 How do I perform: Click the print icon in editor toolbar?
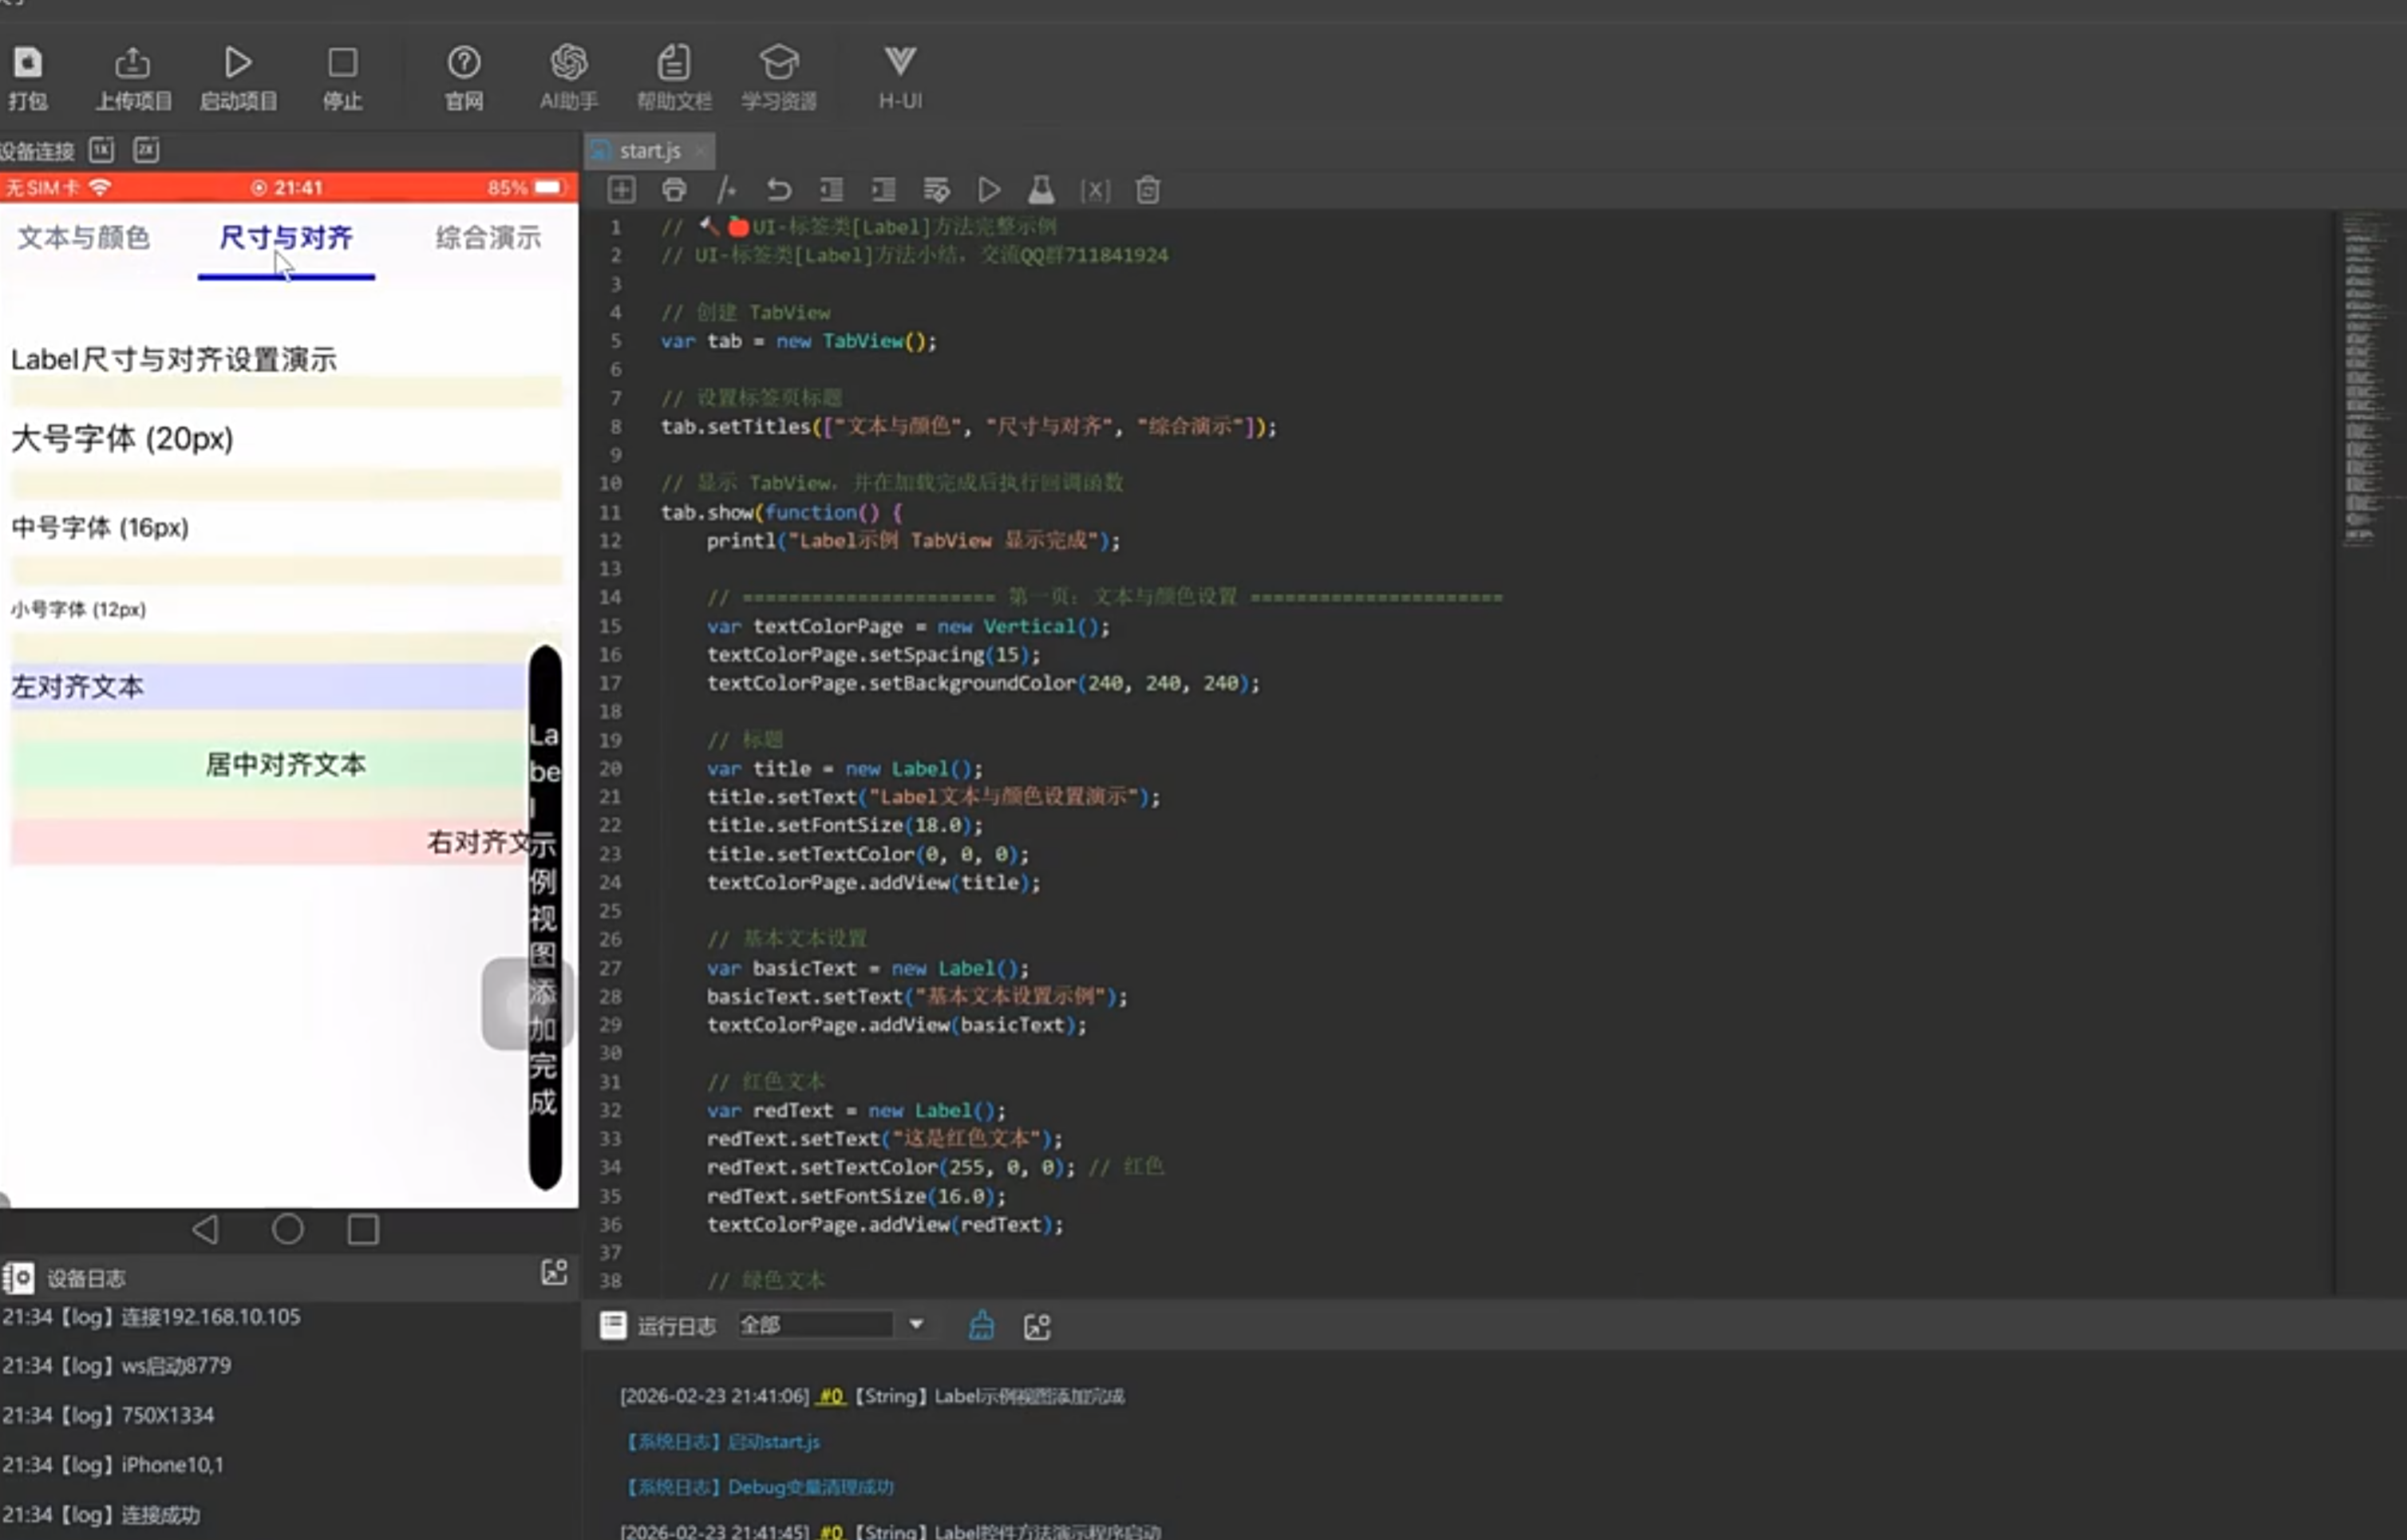(x=674, y=190)
